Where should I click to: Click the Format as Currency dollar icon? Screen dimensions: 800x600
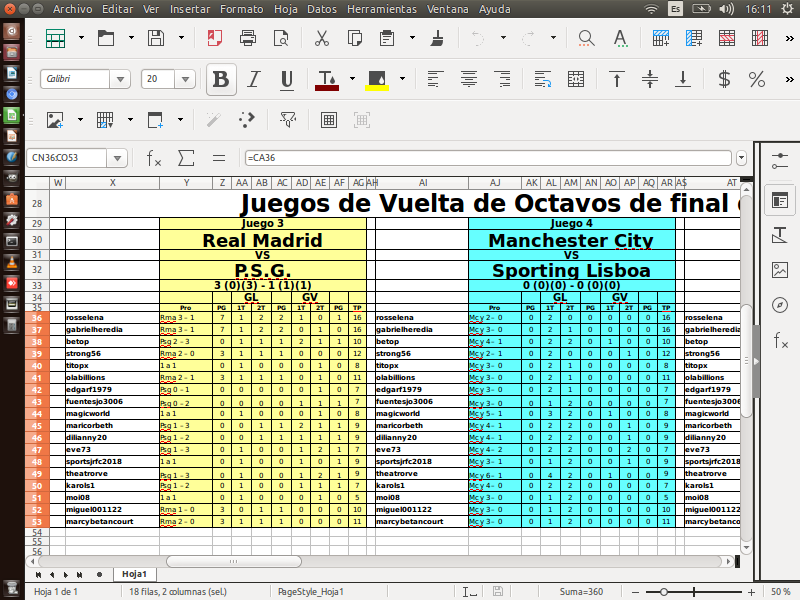pyautogui.click(x=724, y=79)
